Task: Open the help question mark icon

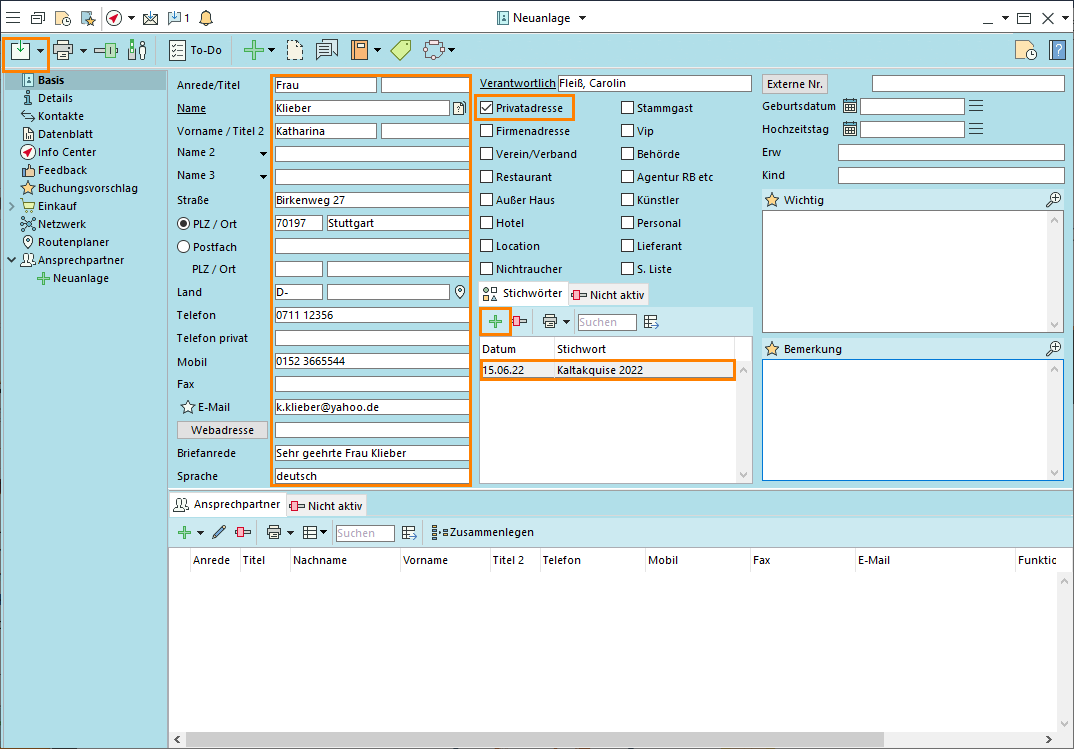Action: click(x=1056, y=51)
